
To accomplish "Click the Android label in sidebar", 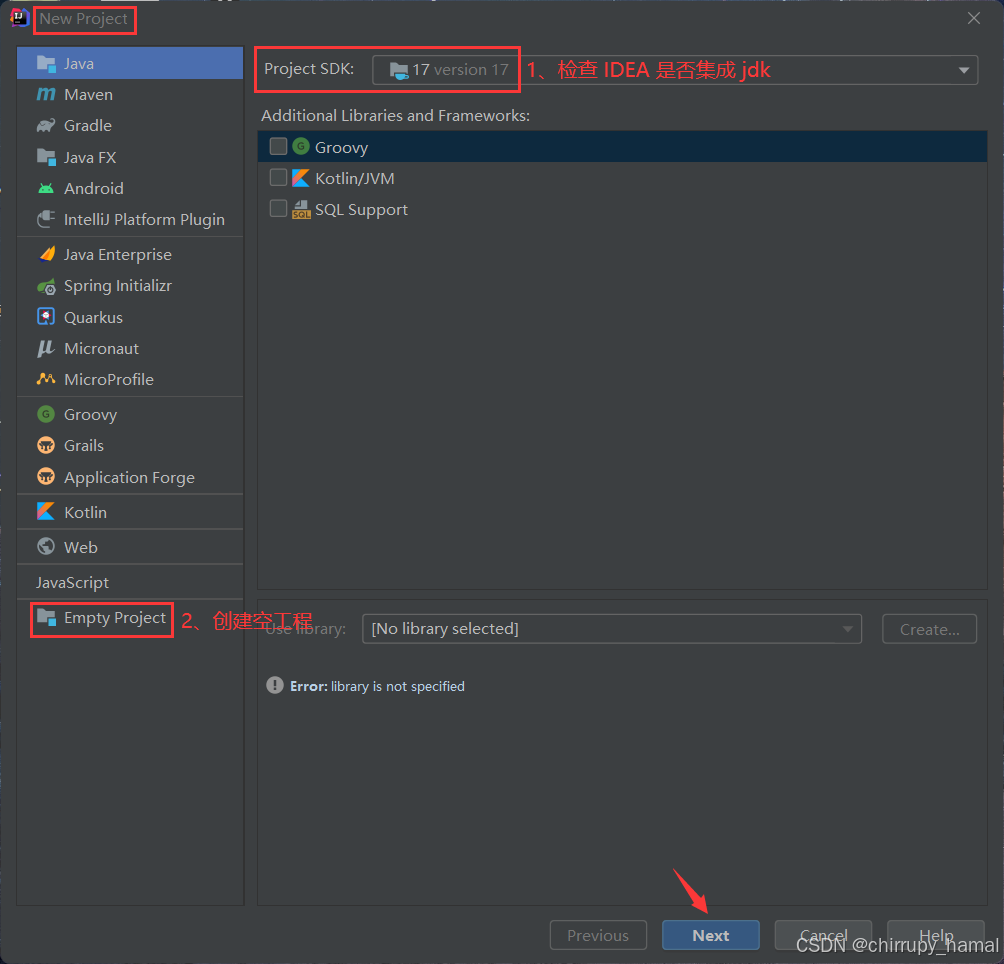I will coord(93,189).
